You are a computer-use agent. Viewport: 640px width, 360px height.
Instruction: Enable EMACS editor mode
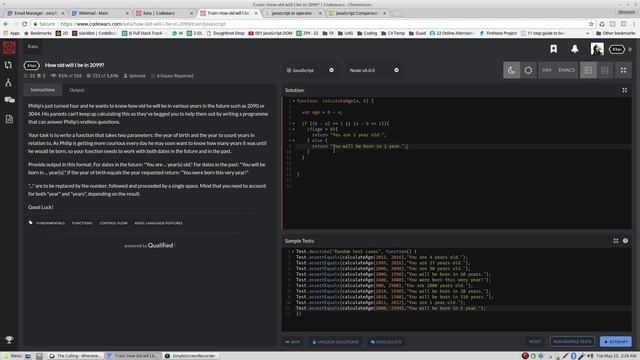(x=566, y=70)
